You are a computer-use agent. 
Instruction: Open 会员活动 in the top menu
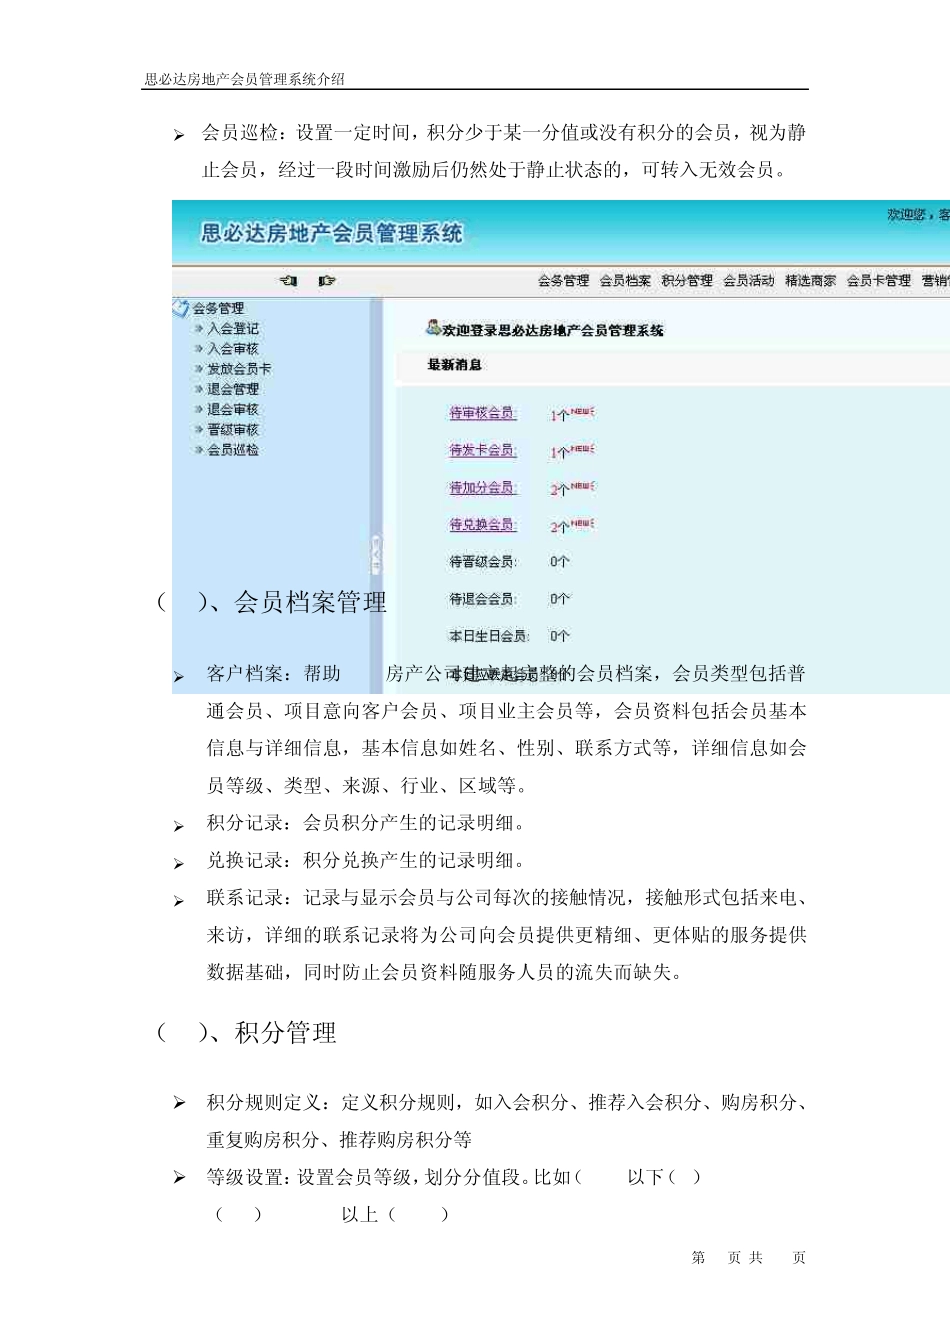click(749, 281)
